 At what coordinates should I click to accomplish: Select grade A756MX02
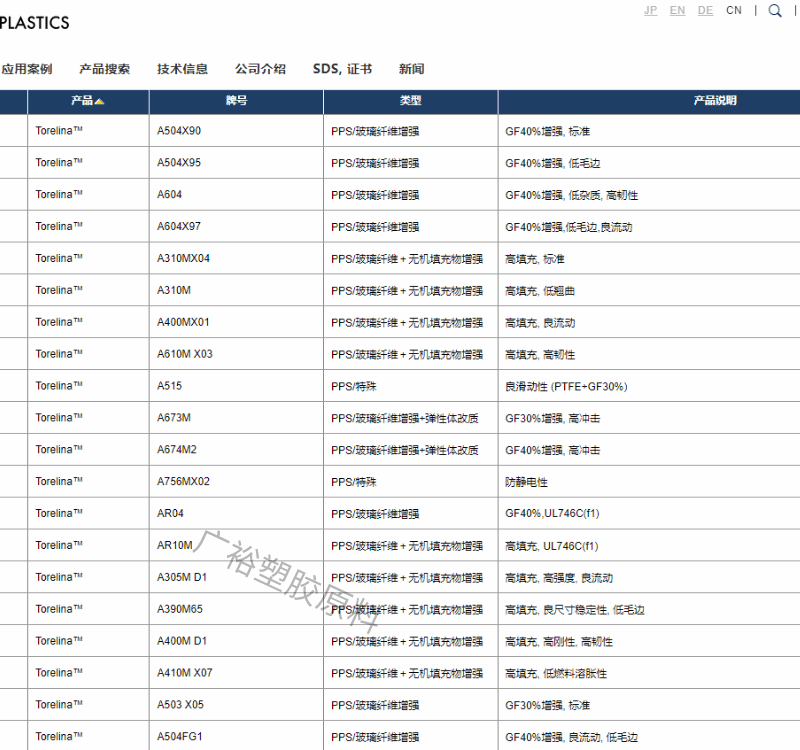[183, 481]
